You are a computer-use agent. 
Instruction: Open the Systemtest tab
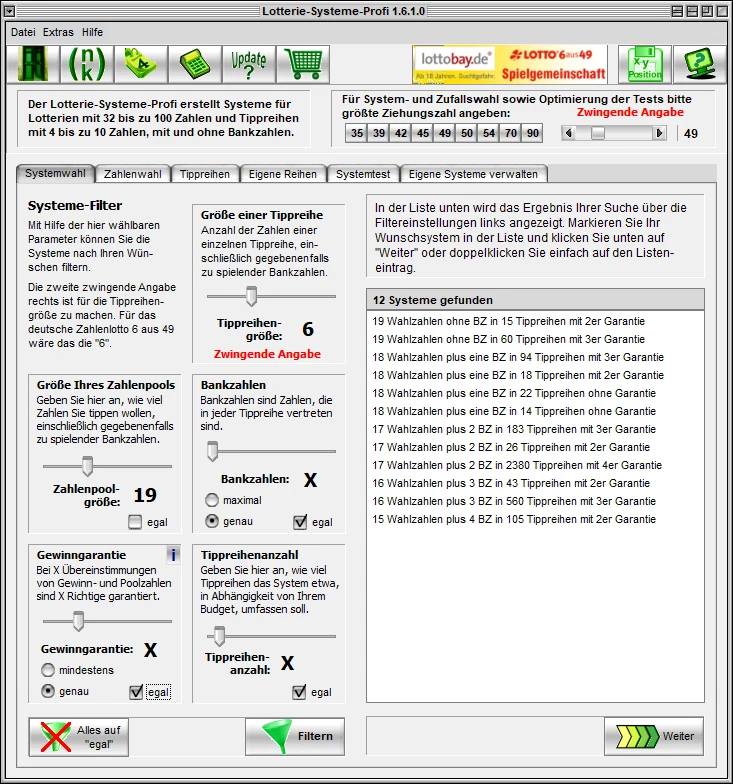coord(363,174)
